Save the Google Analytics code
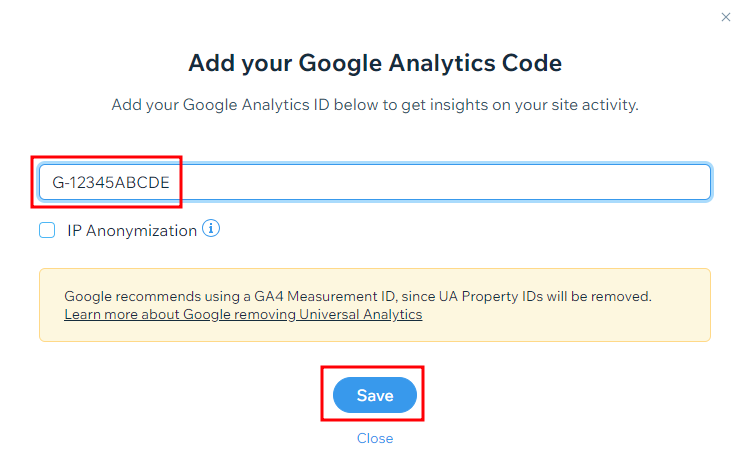 tap(375, 395)
